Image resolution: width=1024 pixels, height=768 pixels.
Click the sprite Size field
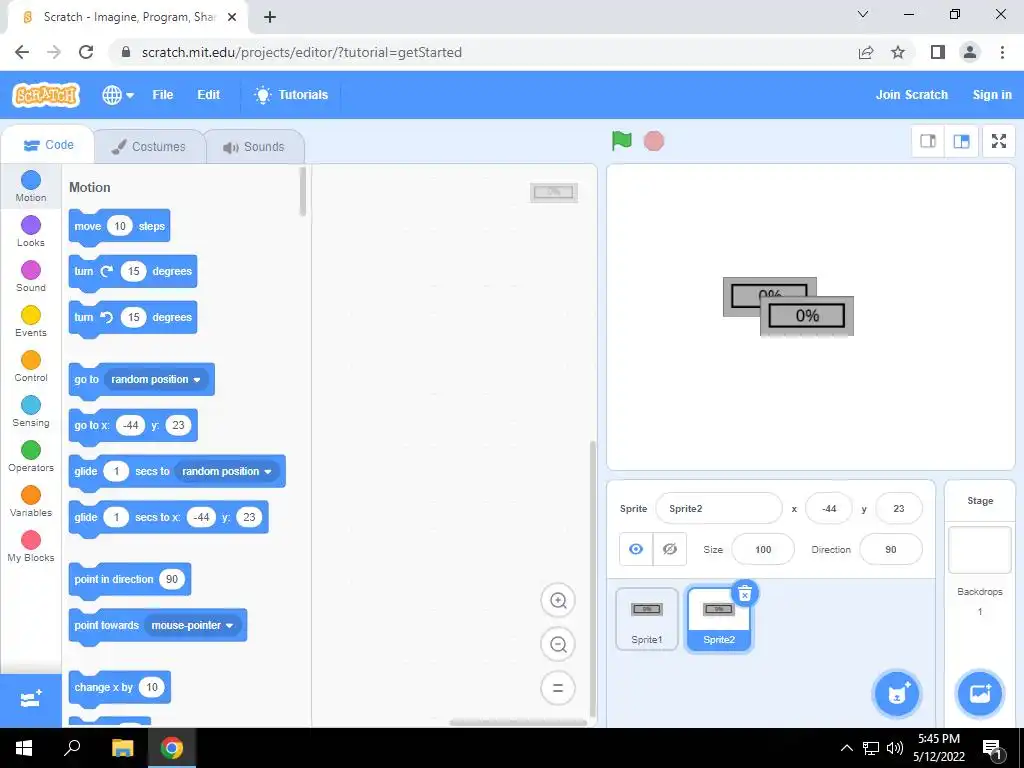click(x=763, y=550)
